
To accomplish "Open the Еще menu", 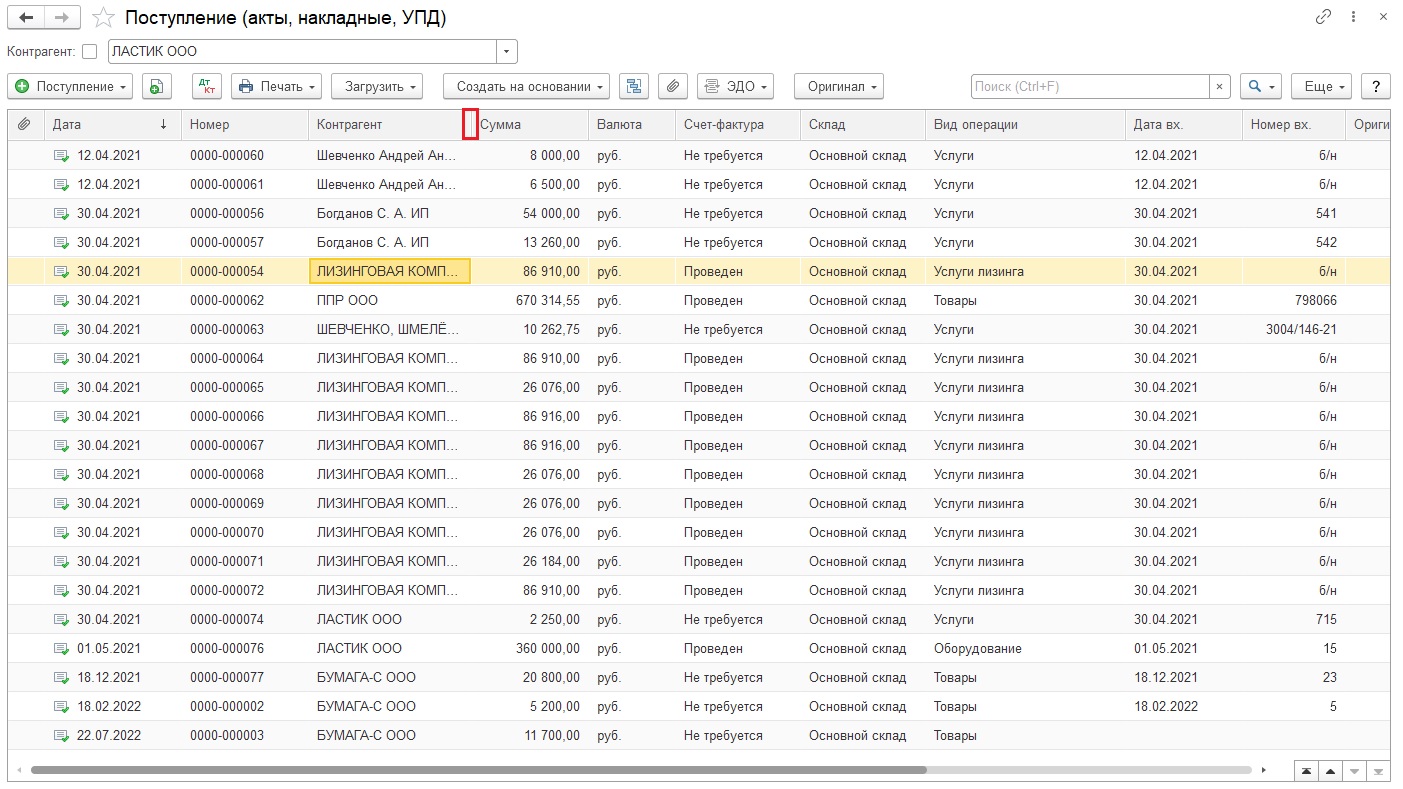I will pos(1322,87).
